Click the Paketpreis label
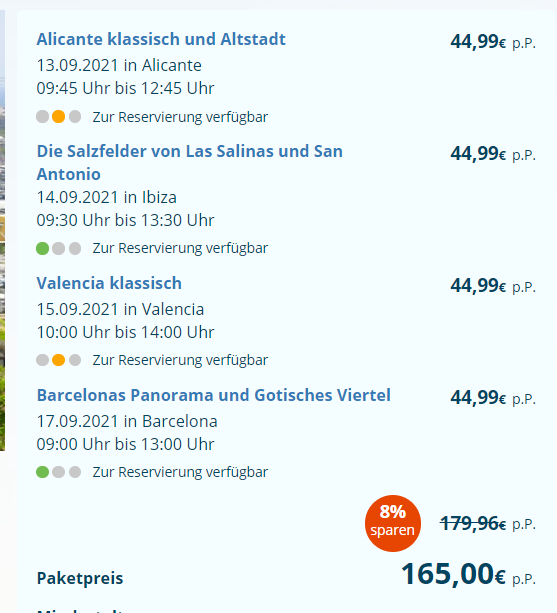This screenshot has height=613, width=557. (80, 578)
